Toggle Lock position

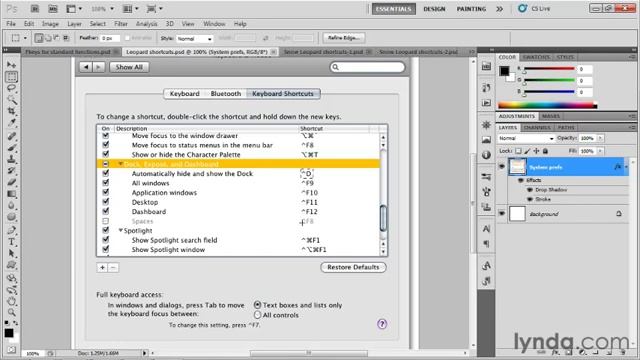pyautogui.click(x=536, y=151)
